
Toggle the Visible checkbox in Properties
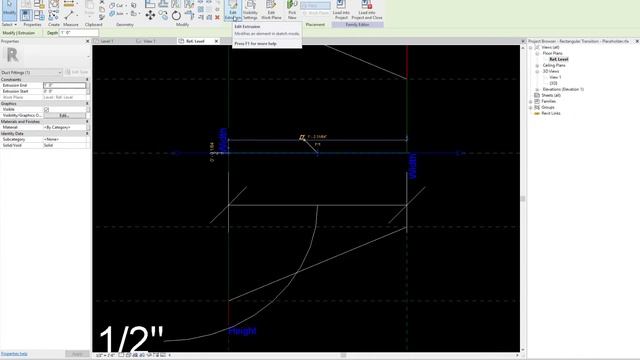click(x=46, y=109)
